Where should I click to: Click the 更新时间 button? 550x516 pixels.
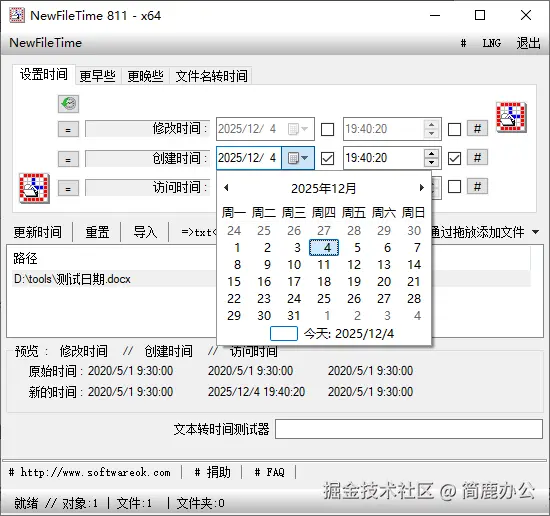point(38,232)
